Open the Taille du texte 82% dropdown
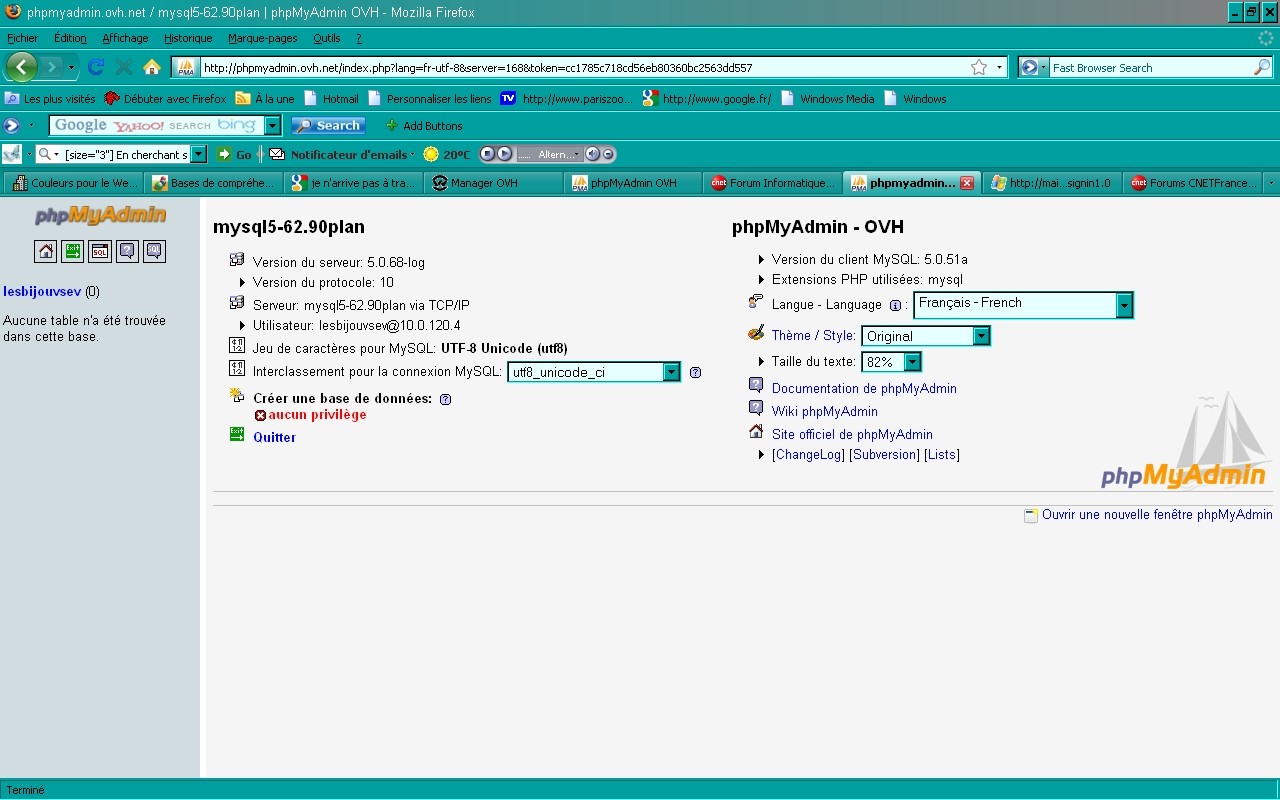 (891, 362)
